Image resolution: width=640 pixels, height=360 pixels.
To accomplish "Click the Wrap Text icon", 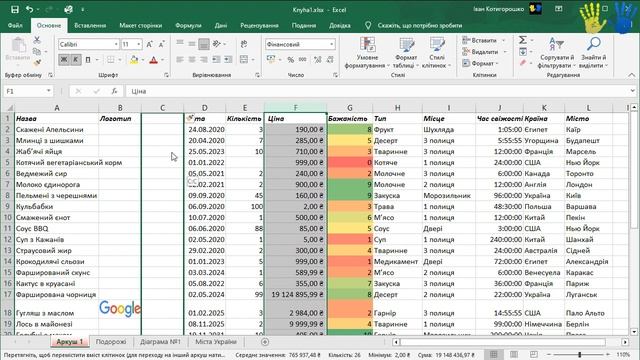I will [244, 44].
